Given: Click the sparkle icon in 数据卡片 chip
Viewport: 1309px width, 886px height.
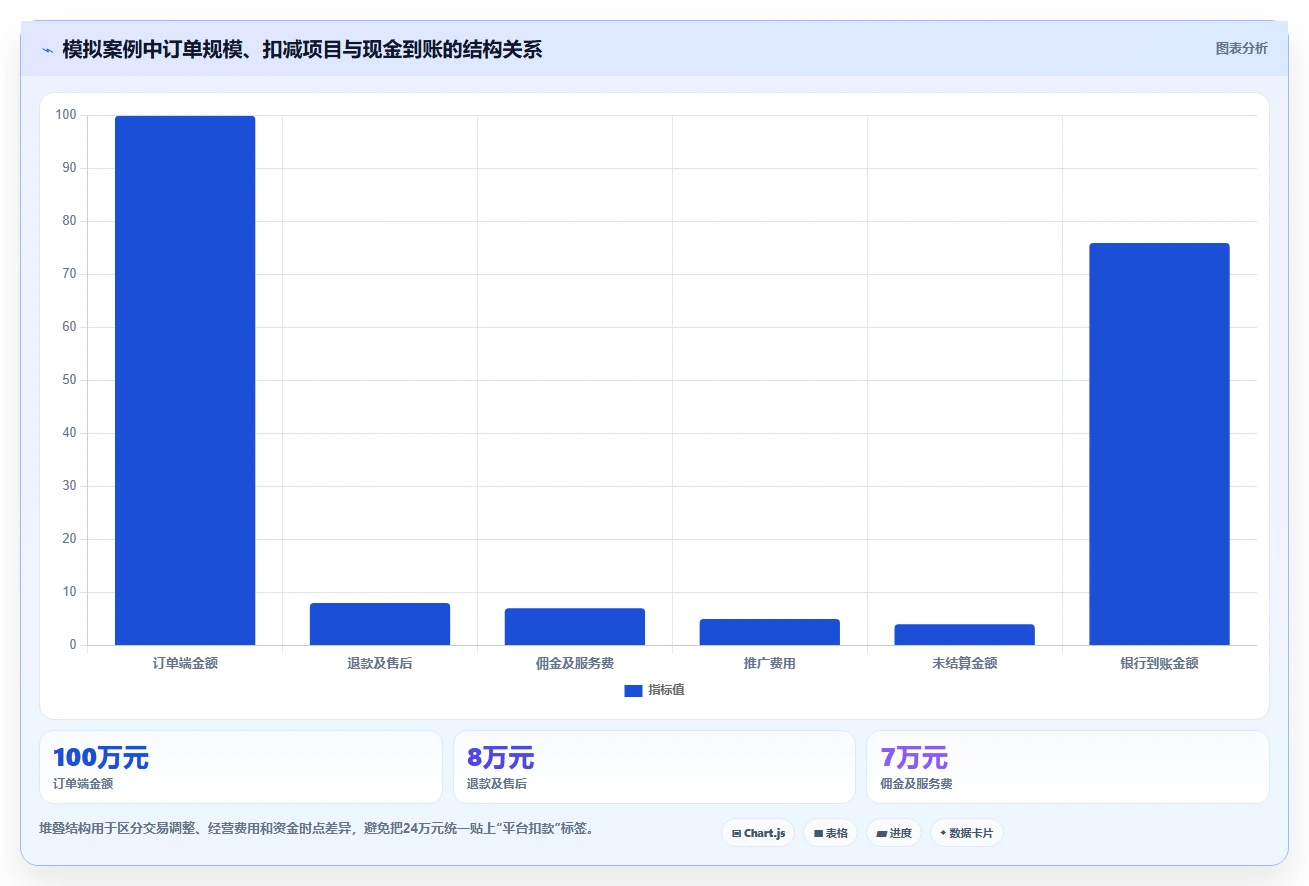Looking at the screenshot, I should point(943,833).
